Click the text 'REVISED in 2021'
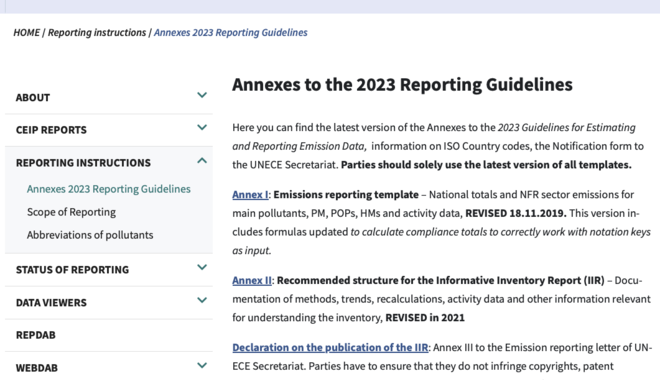Image resolution: width=660 pixels, height=380 pixels. (425, 318)
